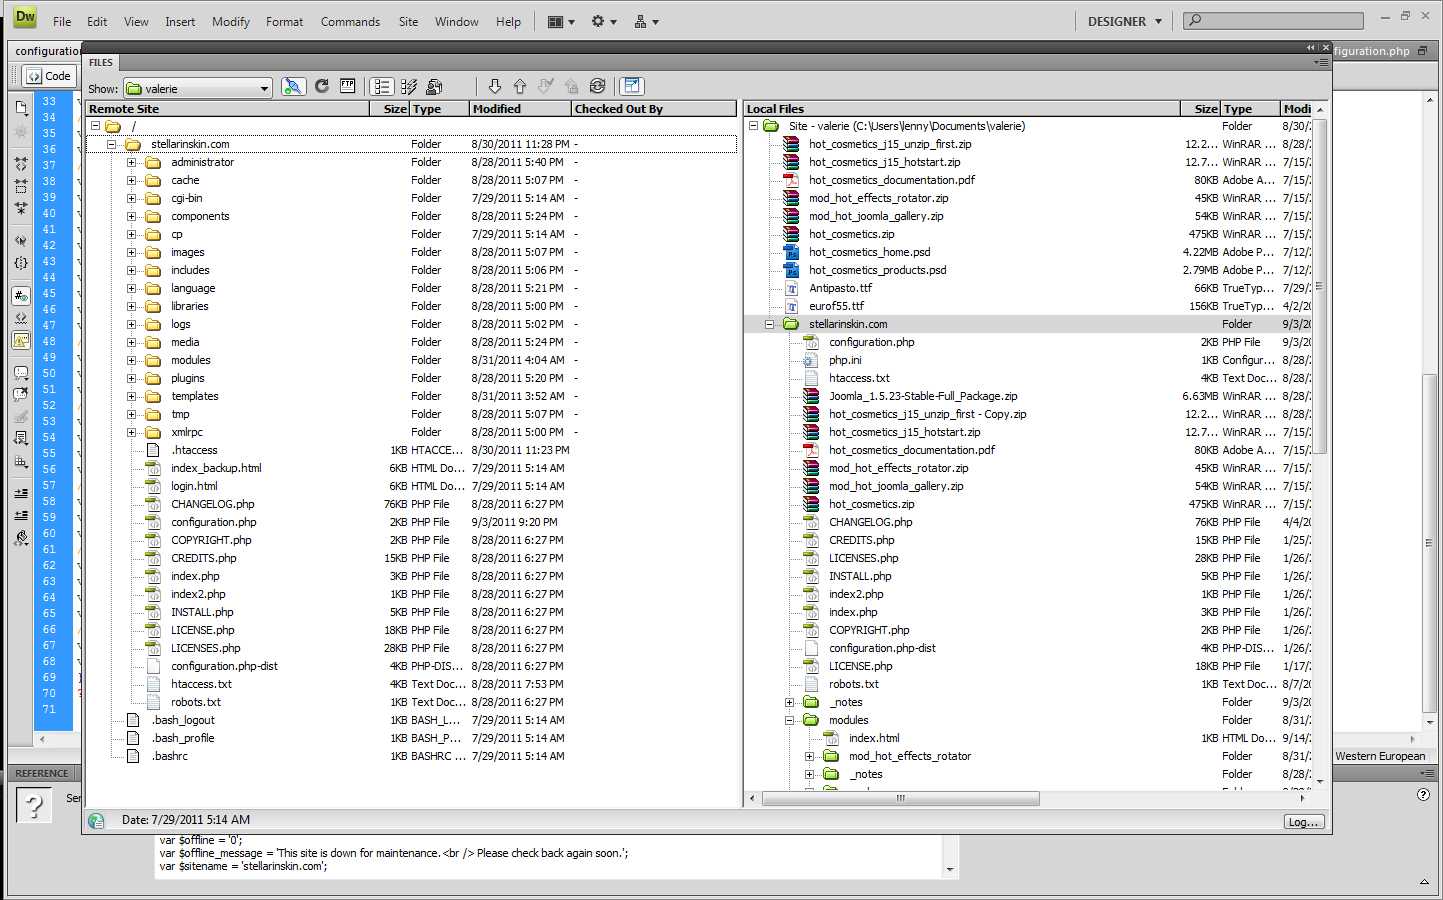The width and height of the screenshot is (1443, 900).
Task: Open the Files panel options menu
Action: 1321,62
